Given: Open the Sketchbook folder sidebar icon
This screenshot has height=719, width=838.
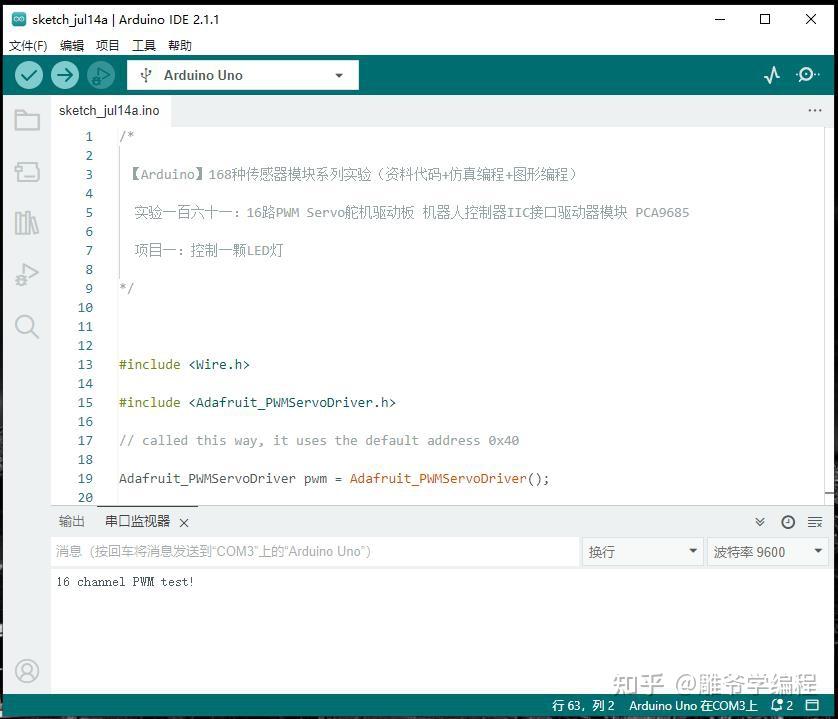Looking at the screenshot, I should [27, 120].
